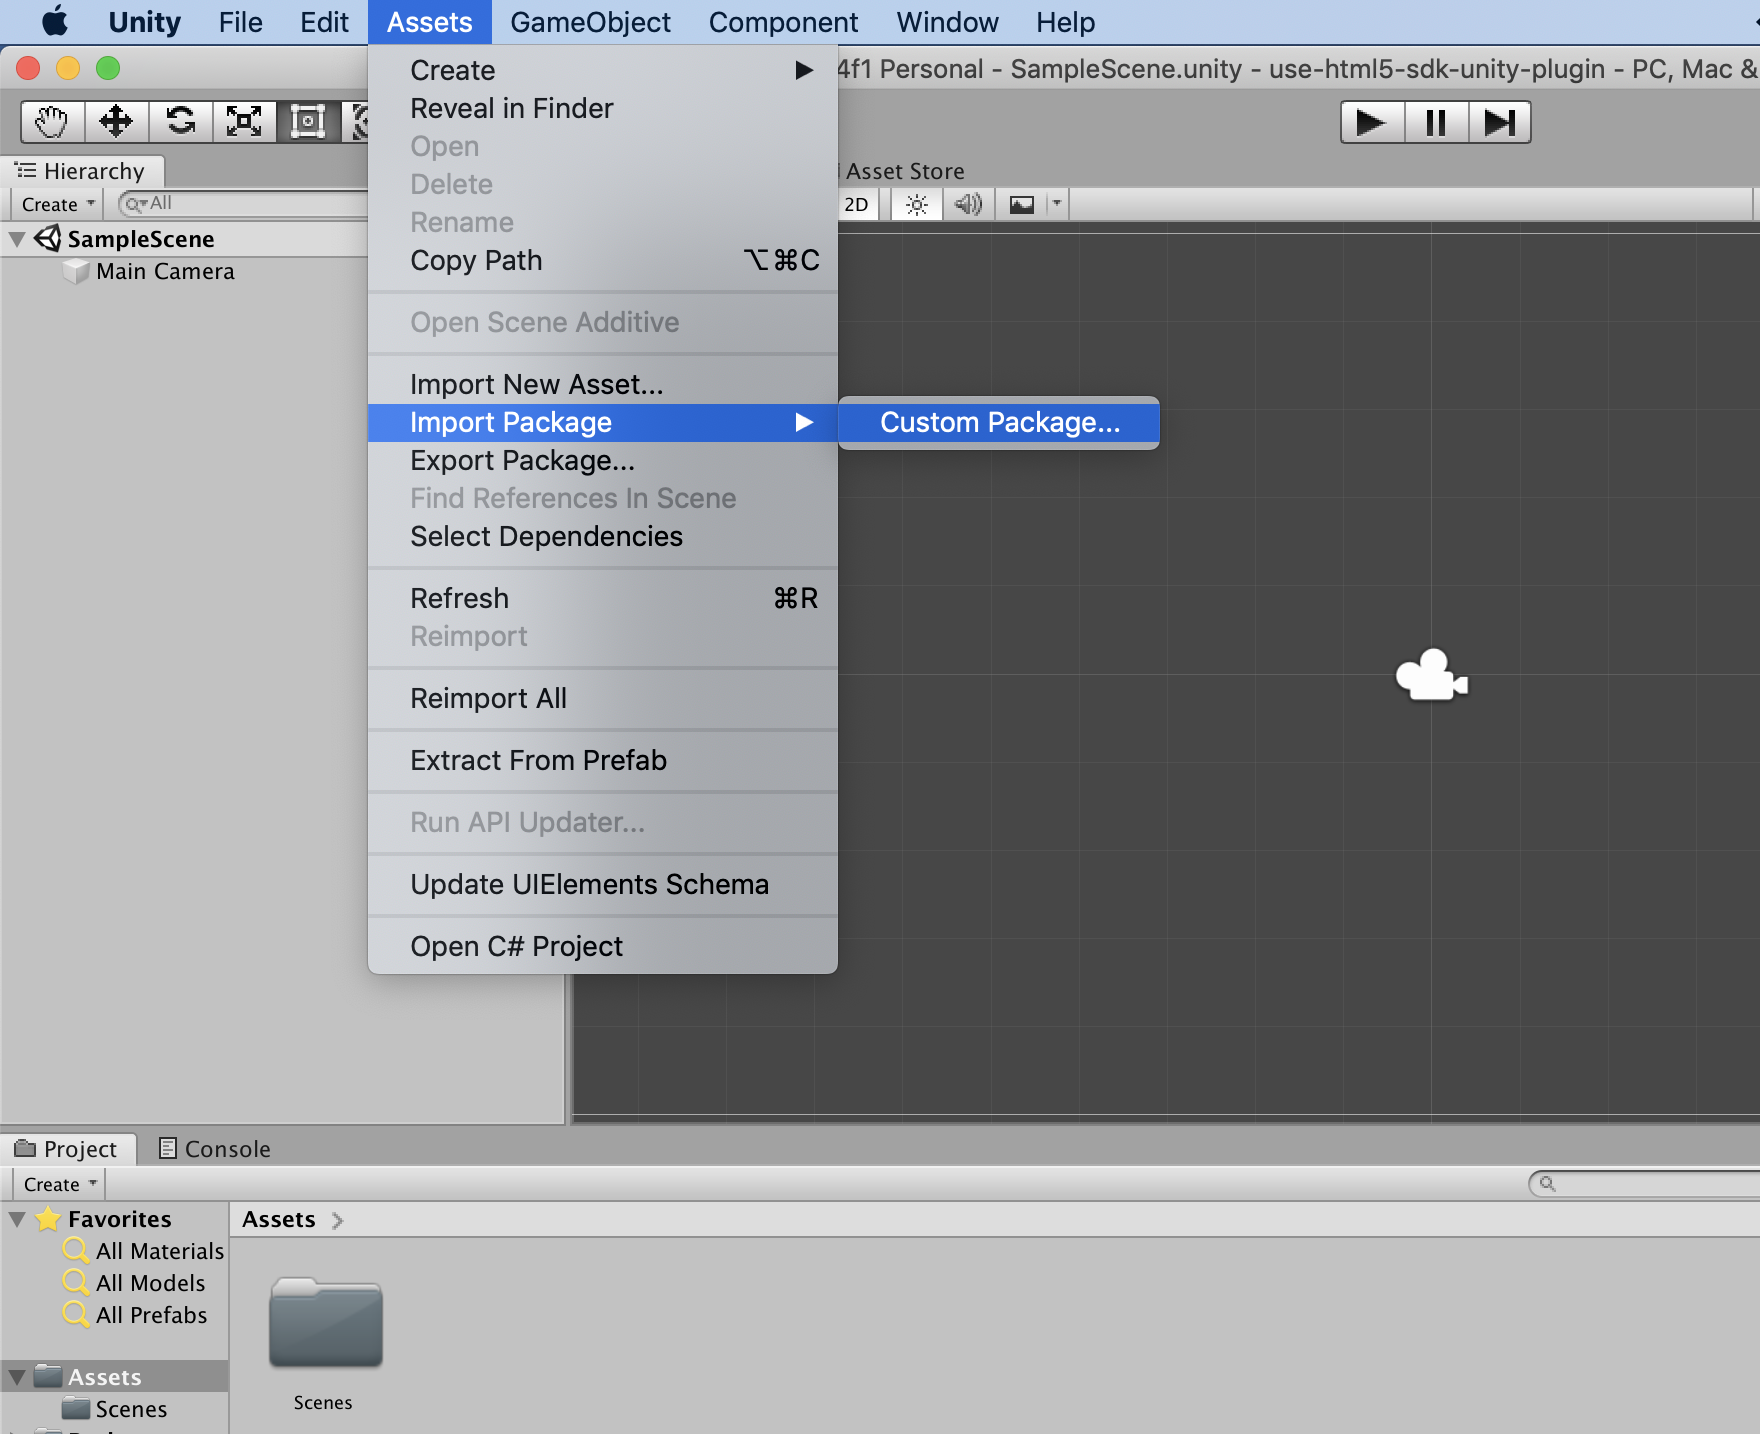
Task: Open scene effects dropdown arrow
Action: 1057,204
